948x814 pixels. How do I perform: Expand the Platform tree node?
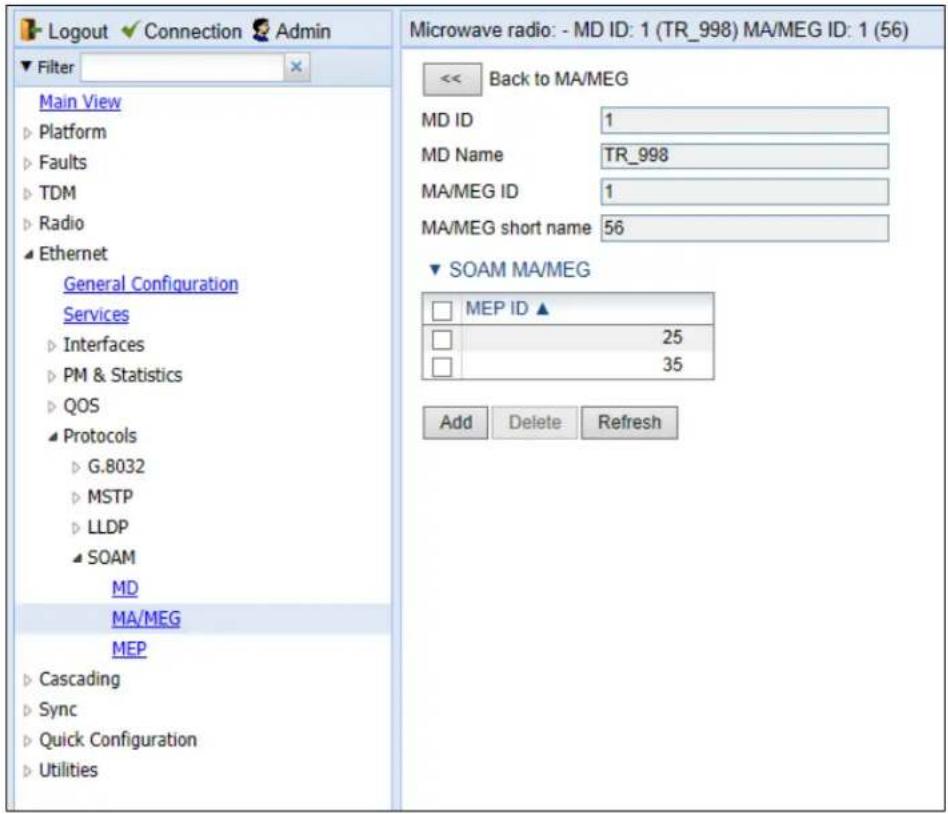[x=27, y=133]
